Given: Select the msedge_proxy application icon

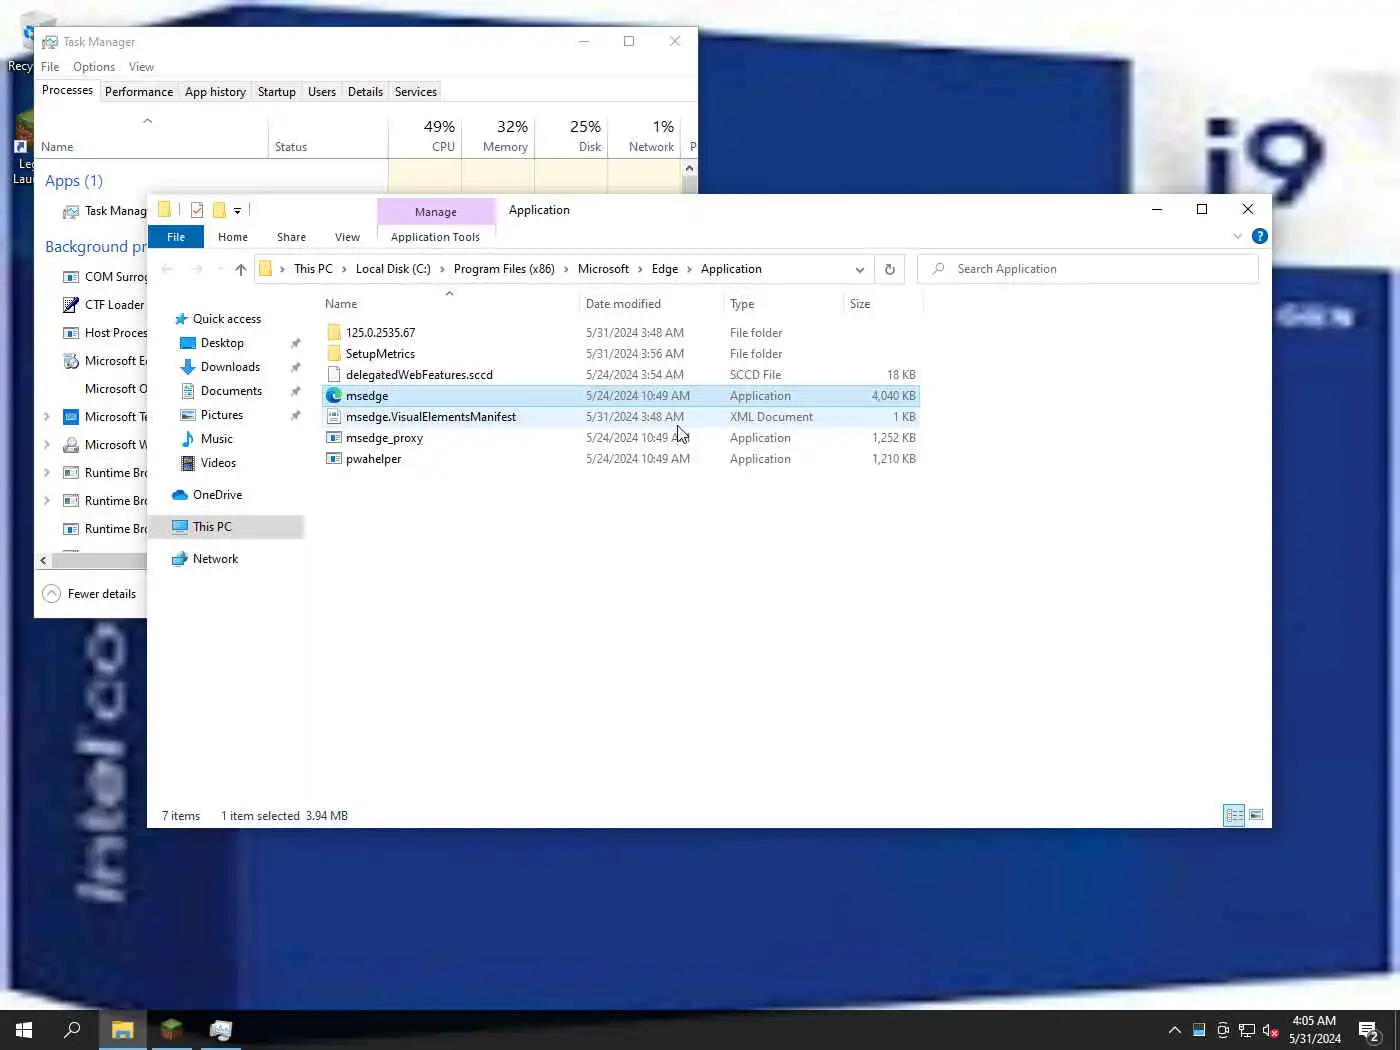Looking at the screenshot, I should coord(334,438).
